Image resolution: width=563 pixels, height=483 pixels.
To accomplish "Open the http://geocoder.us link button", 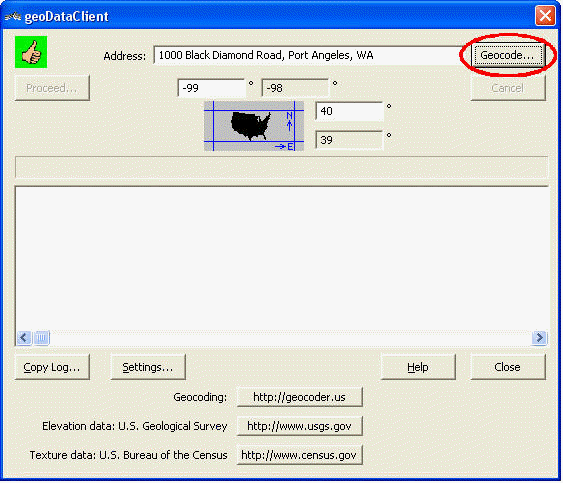I will (x=299, y=397).
